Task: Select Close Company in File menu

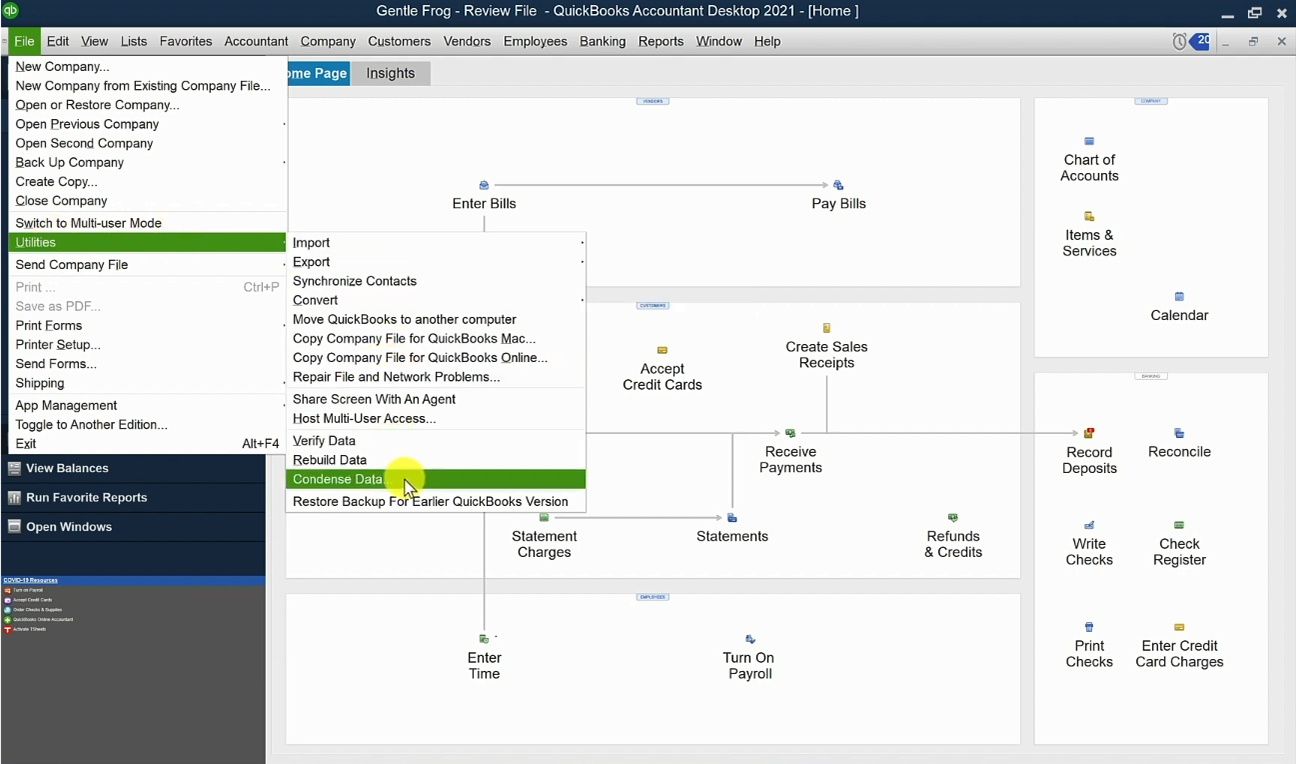Action: pyautogui.click(x=148, y=201)
